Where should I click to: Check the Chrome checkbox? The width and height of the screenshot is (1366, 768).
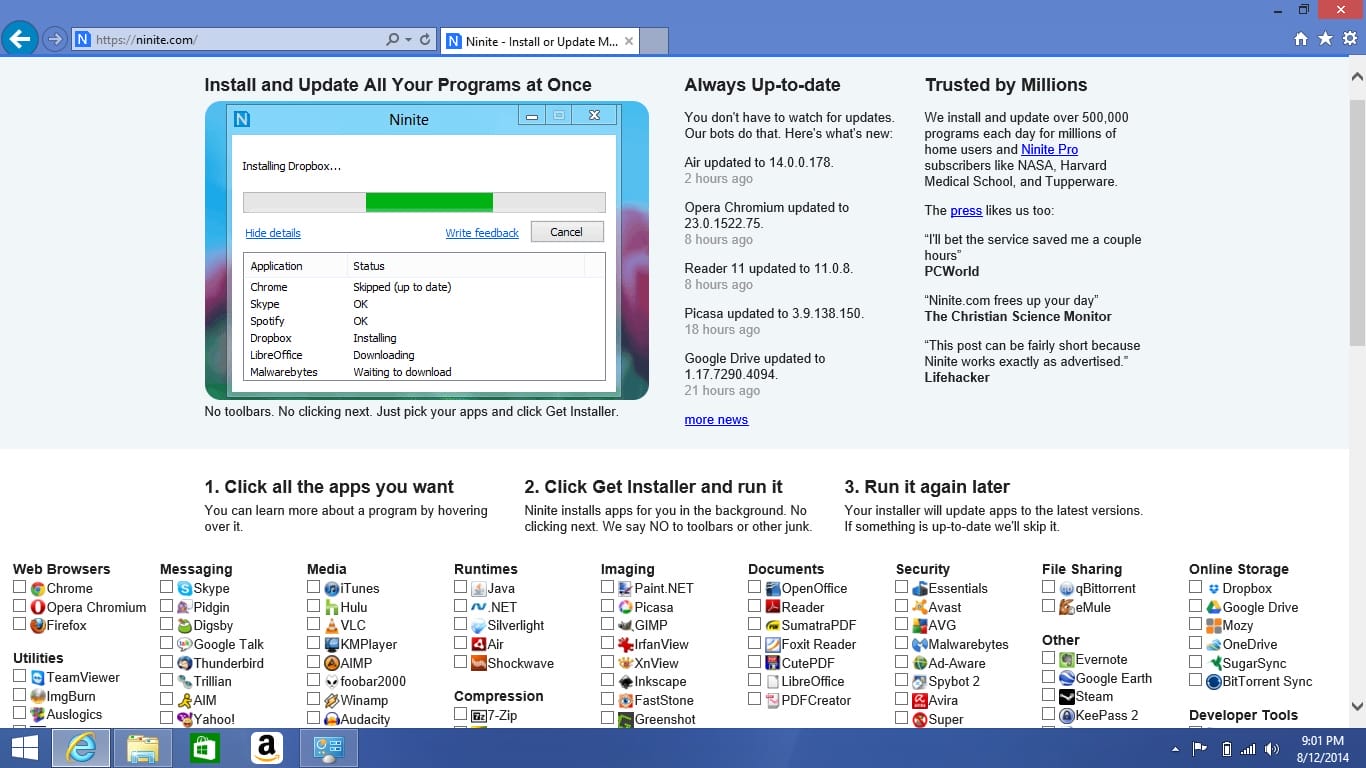click(x=20, y=588)
